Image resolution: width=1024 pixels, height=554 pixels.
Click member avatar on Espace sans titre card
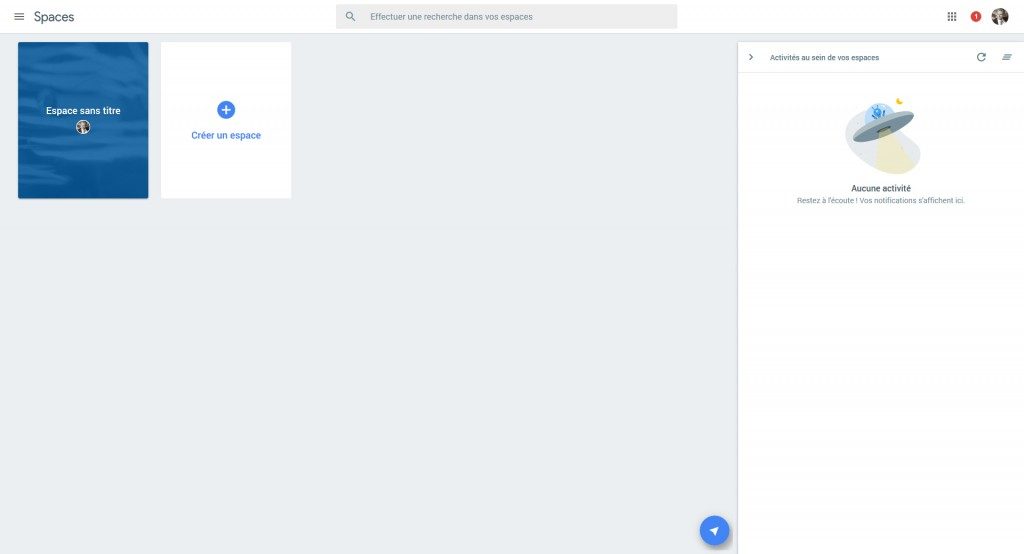point(83,127)
